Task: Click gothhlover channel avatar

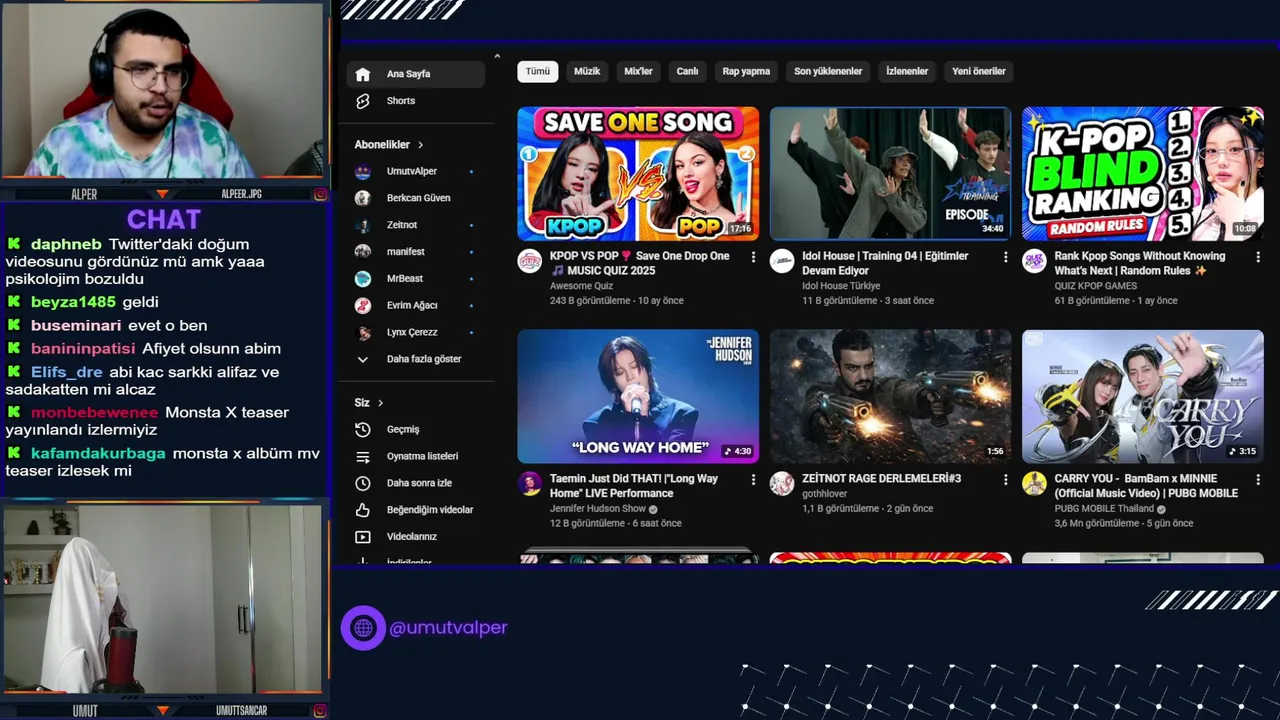Action: click(x=782, y=484)
